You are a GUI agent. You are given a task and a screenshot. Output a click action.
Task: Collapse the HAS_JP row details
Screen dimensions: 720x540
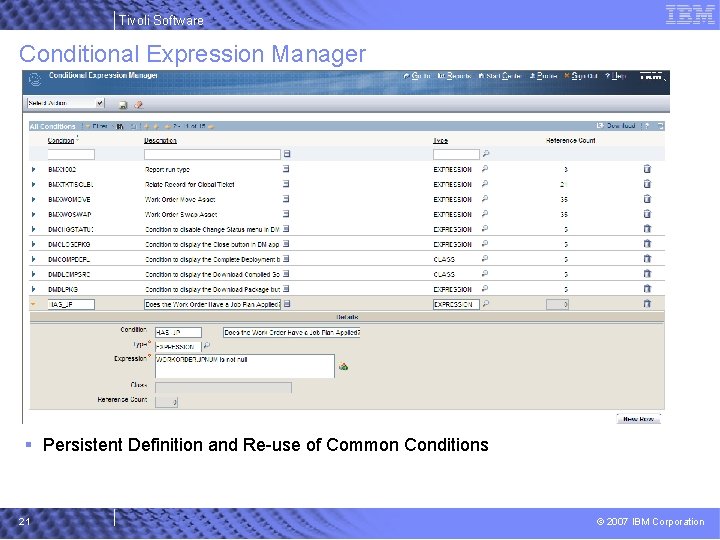[x=34, y=304]
